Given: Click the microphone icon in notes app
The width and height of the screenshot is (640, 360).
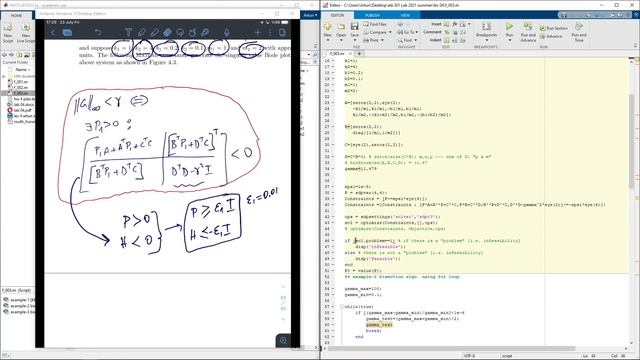Looking at the screenshot, I should [x=227, y=32].
